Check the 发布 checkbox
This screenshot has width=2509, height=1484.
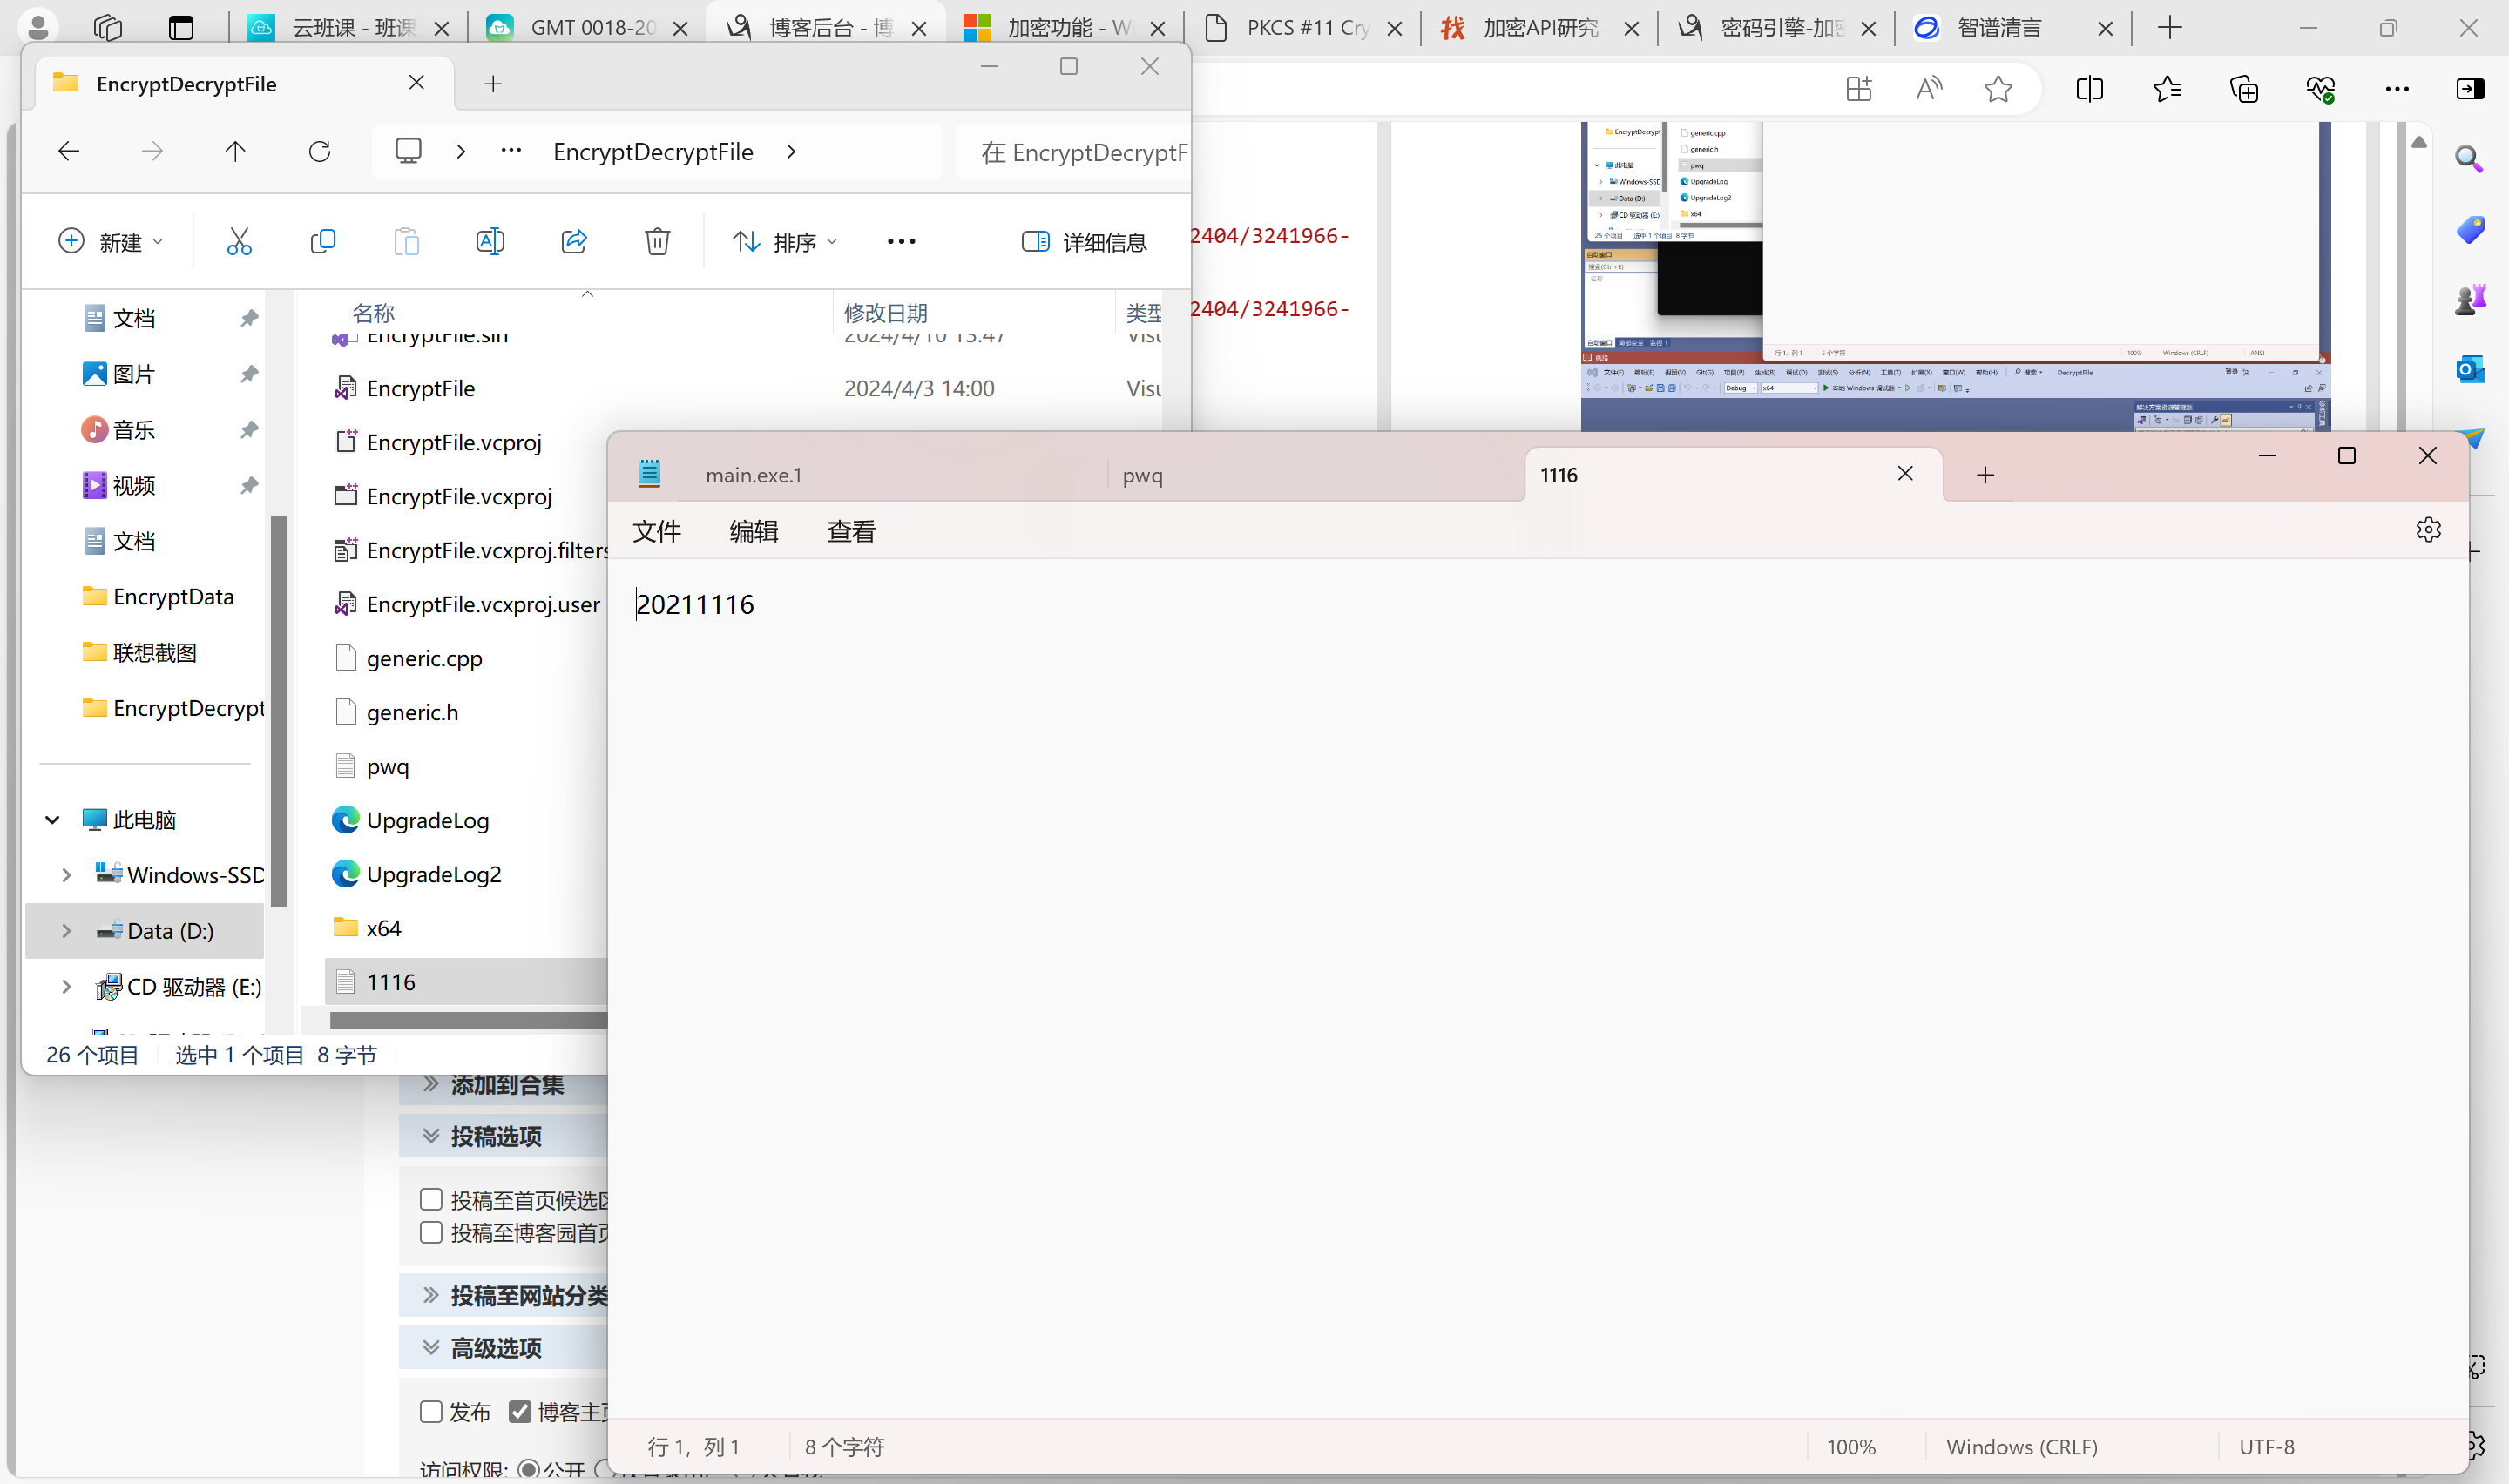(431, 1411)
